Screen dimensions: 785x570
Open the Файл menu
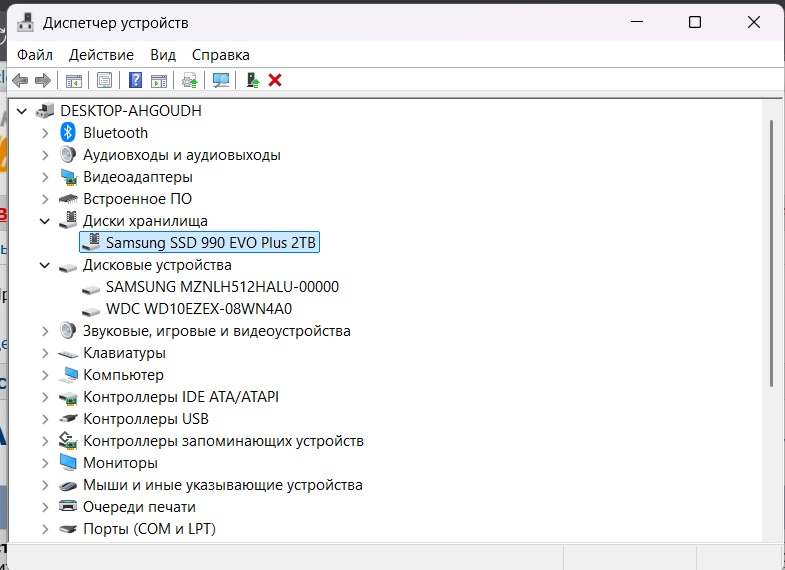tap(35, 55)
